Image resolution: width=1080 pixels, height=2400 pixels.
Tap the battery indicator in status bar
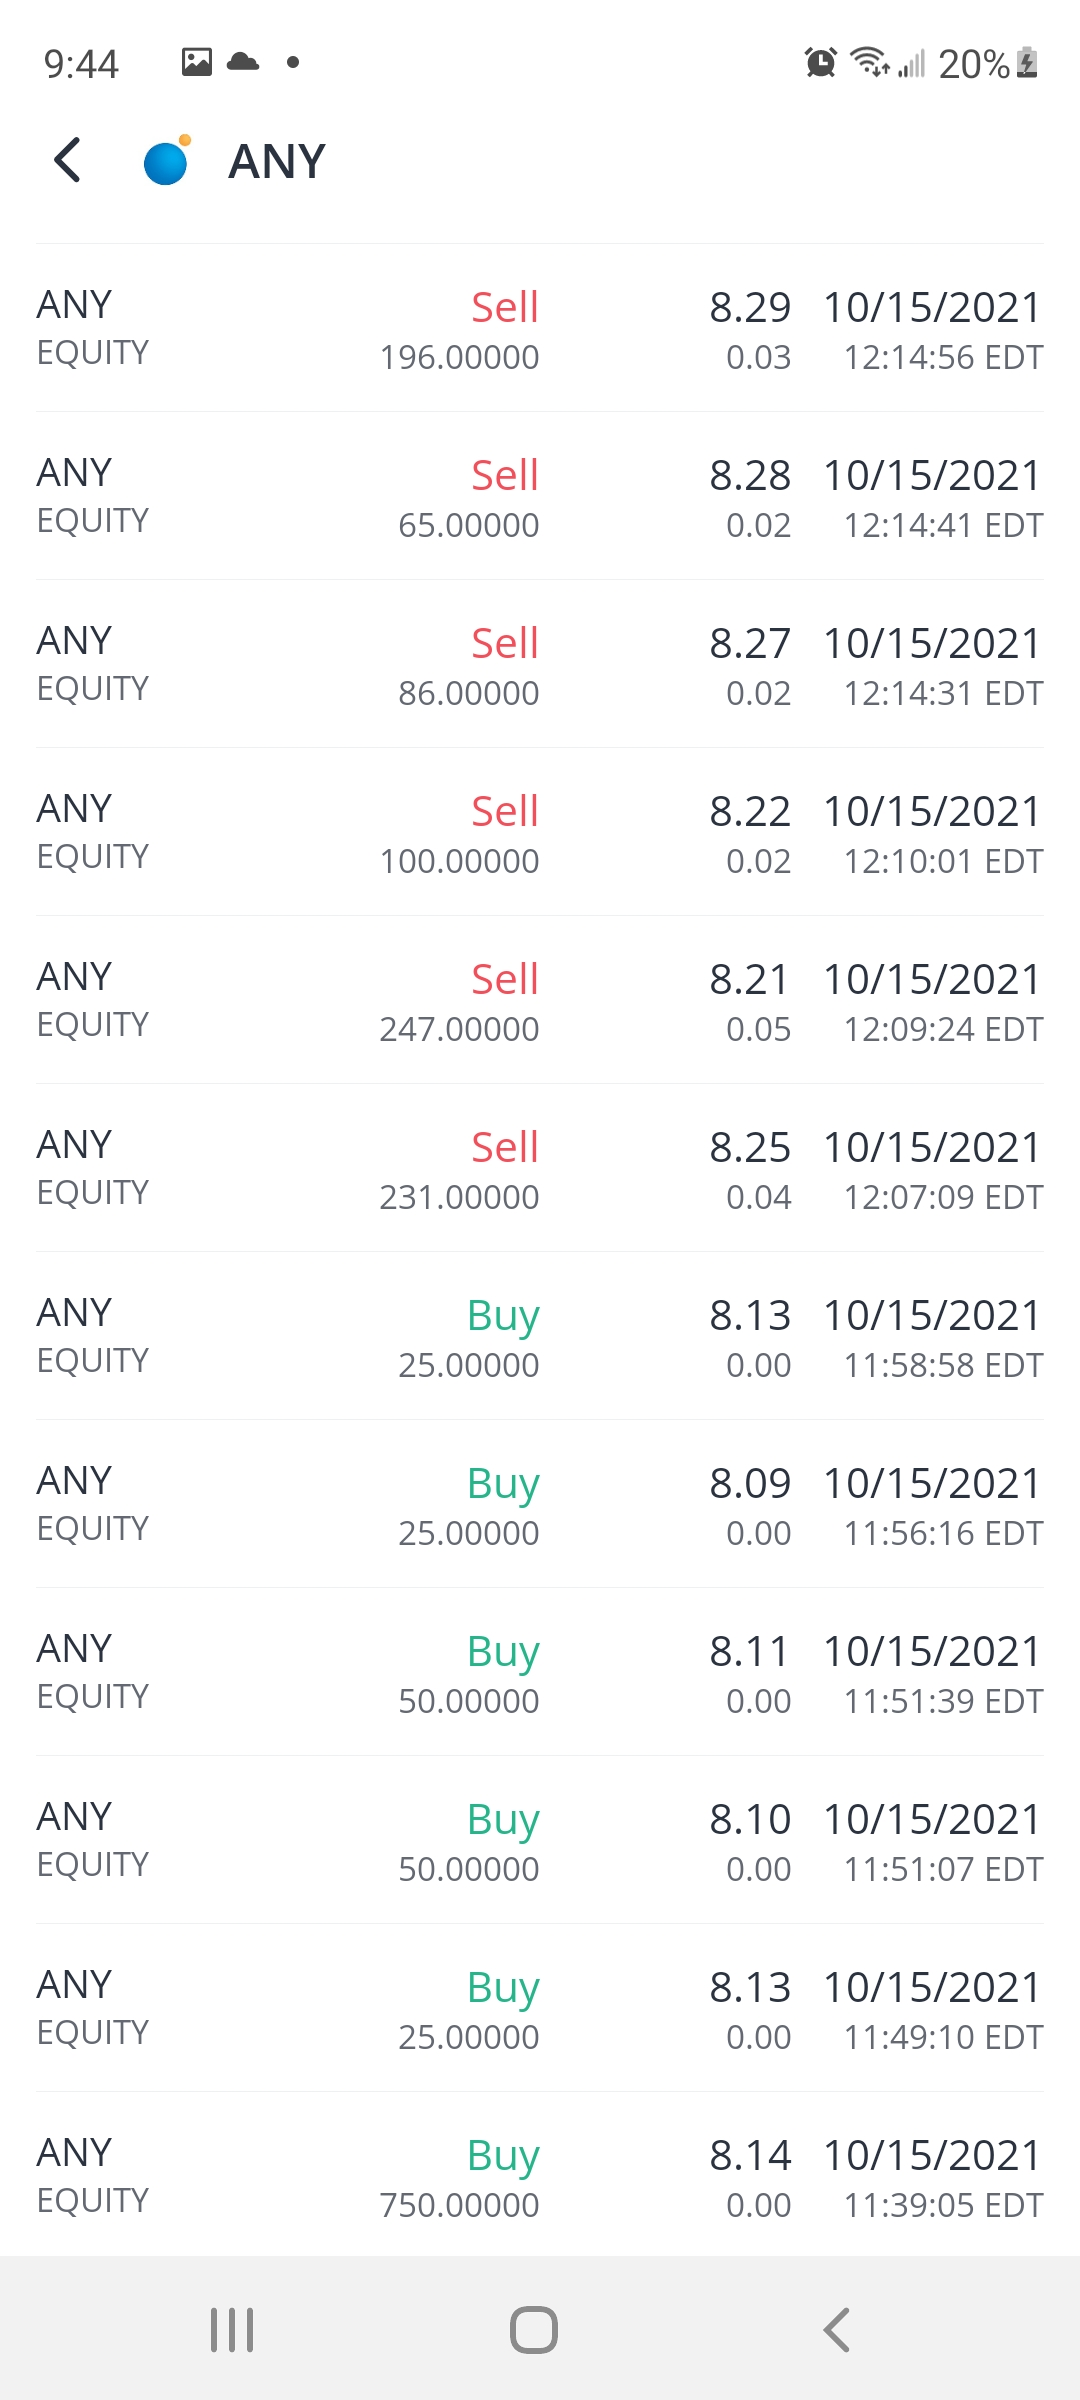coord(1027,63)
